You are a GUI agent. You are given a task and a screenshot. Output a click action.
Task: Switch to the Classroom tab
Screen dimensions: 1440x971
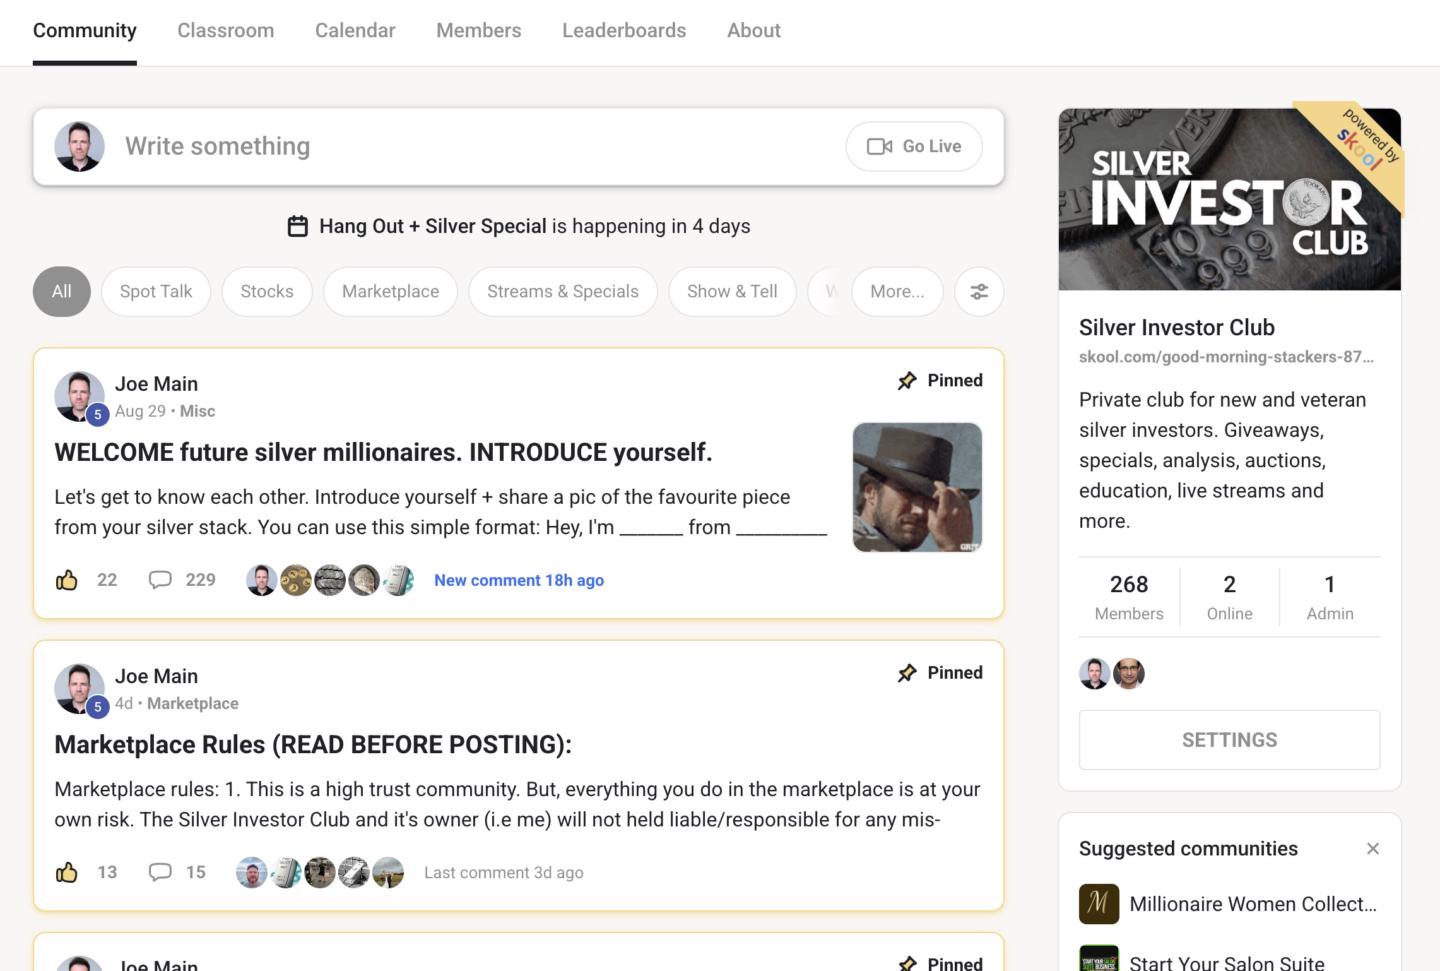point(226,31)
